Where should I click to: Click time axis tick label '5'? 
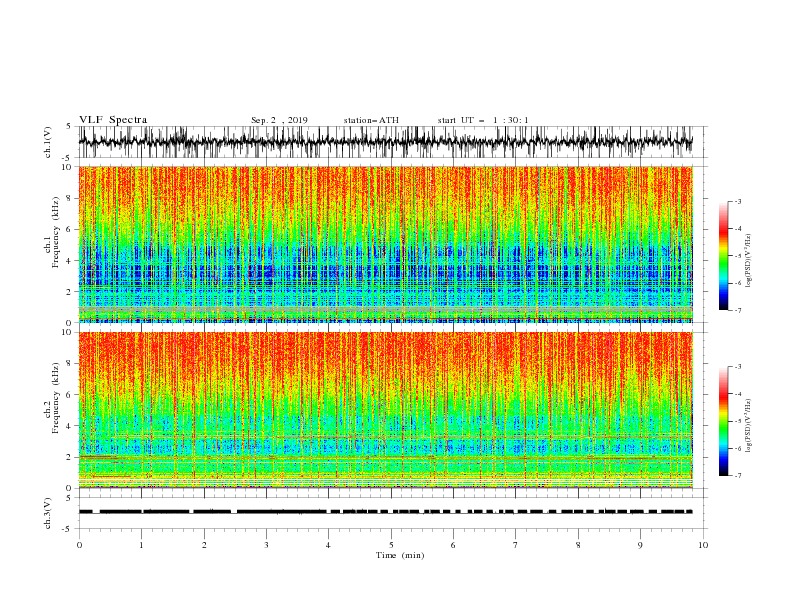tap(391, 545)
